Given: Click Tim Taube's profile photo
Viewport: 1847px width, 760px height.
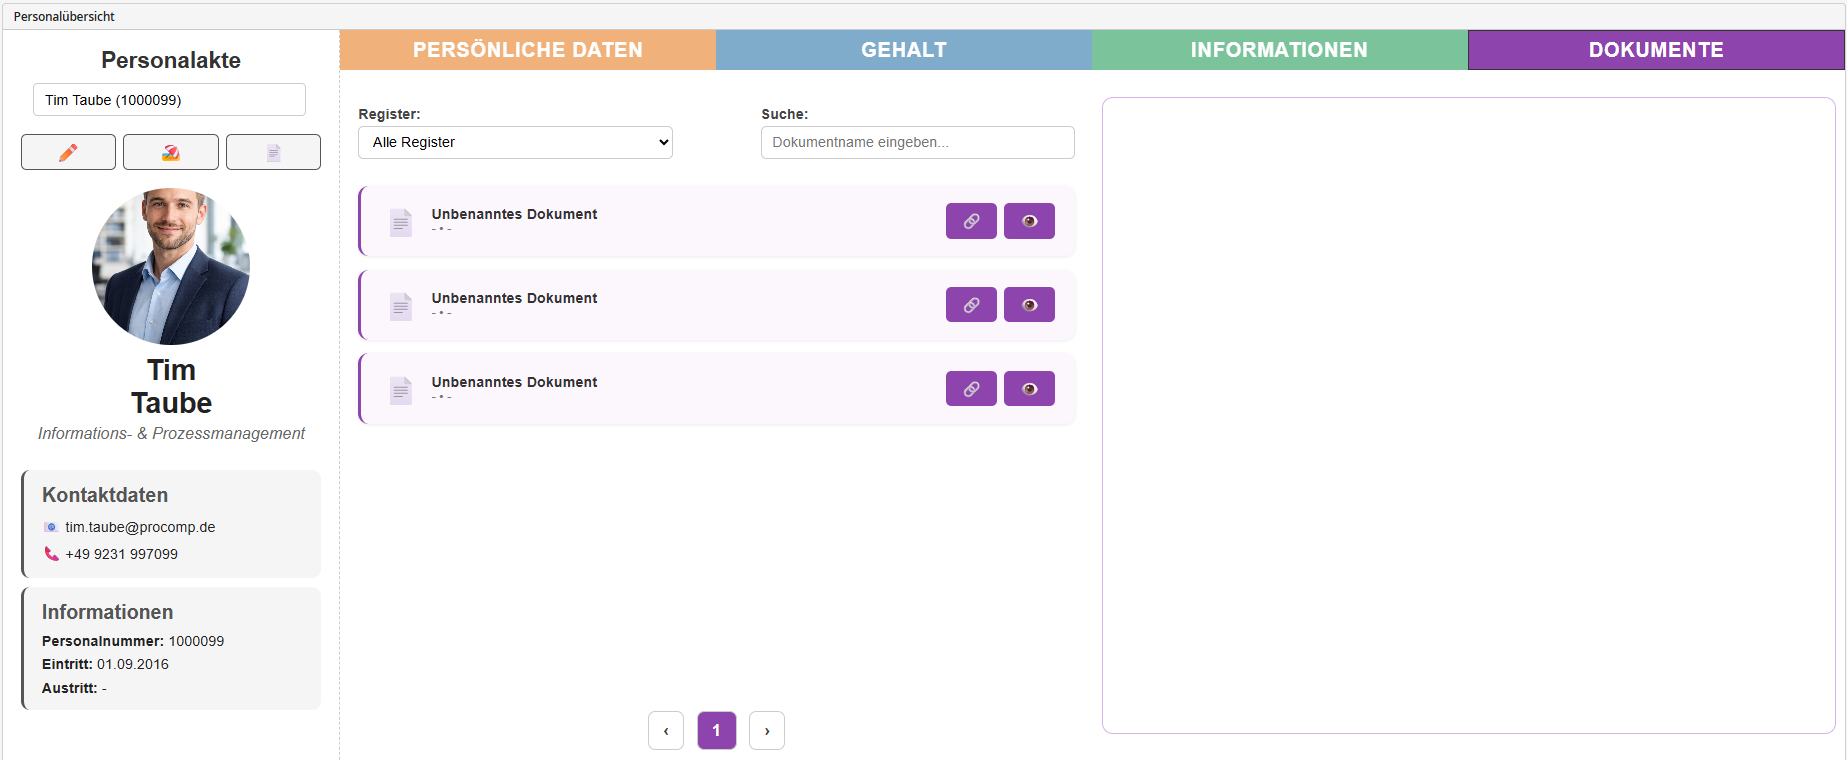Looking at the screenshot, I should pyautogui.click(x=171, y=266).
